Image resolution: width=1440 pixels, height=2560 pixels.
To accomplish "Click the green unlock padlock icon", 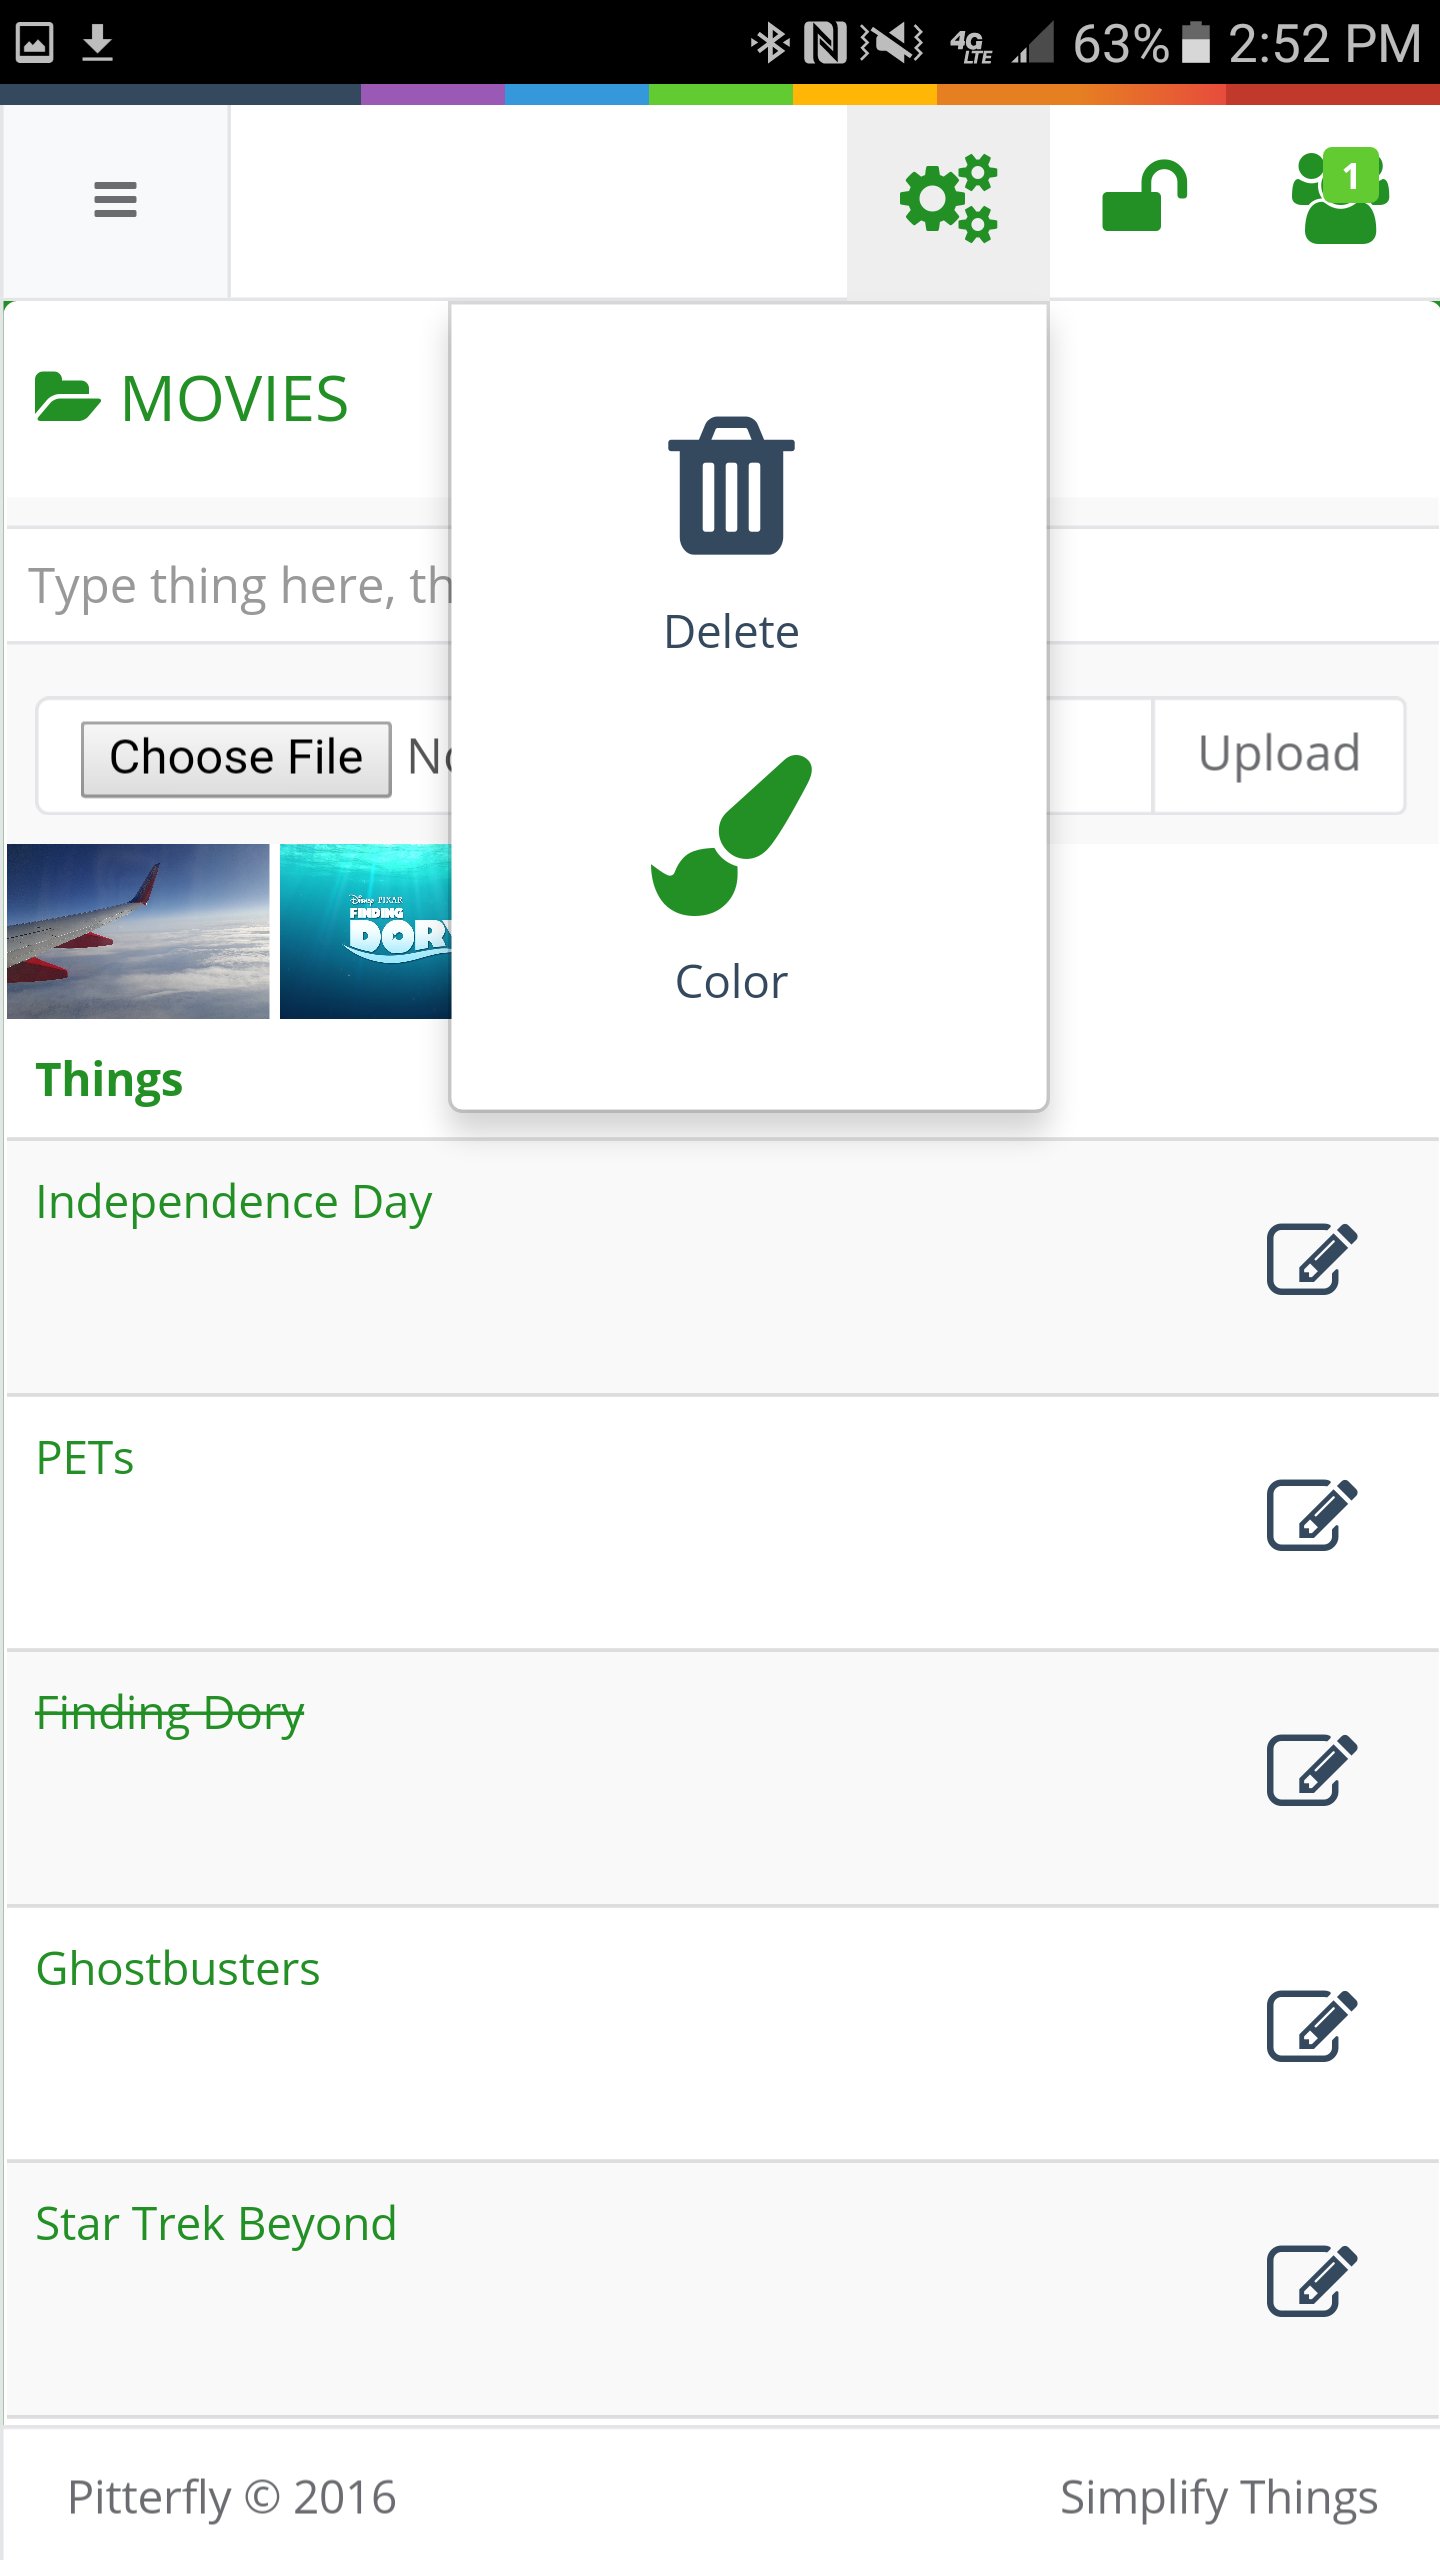I will (x=1144, y=197).
